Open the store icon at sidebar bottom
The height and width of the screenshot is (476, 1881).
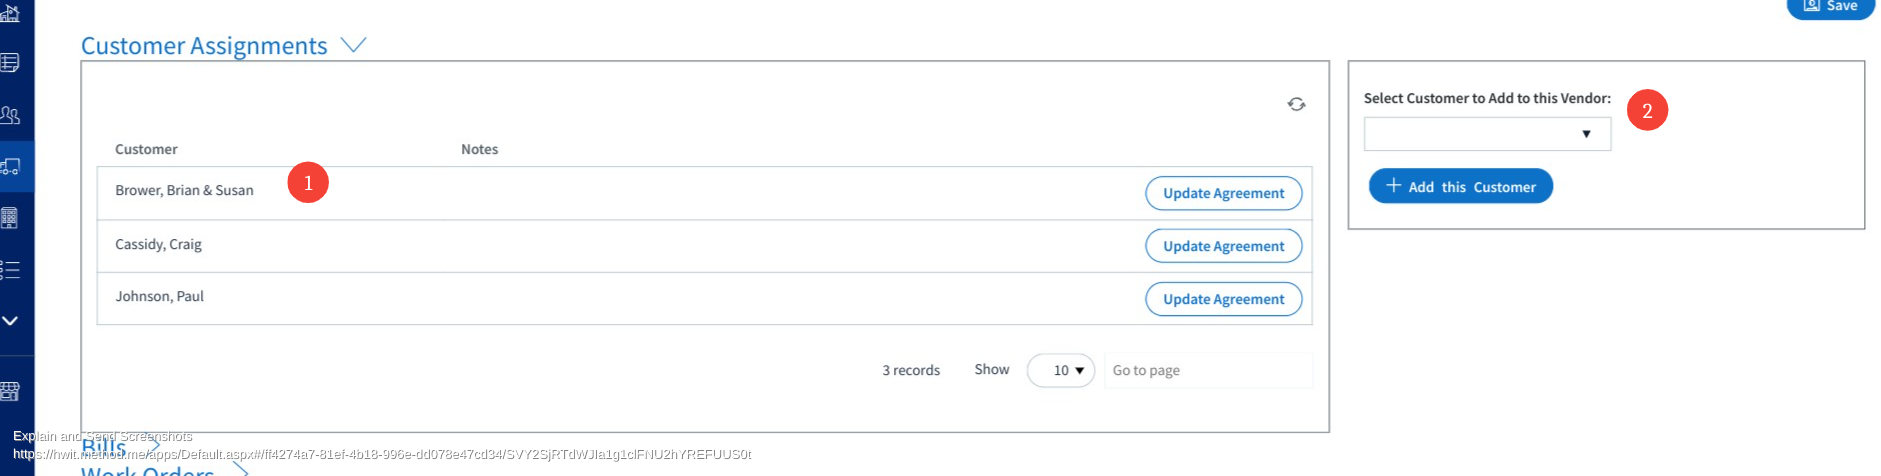10,390
